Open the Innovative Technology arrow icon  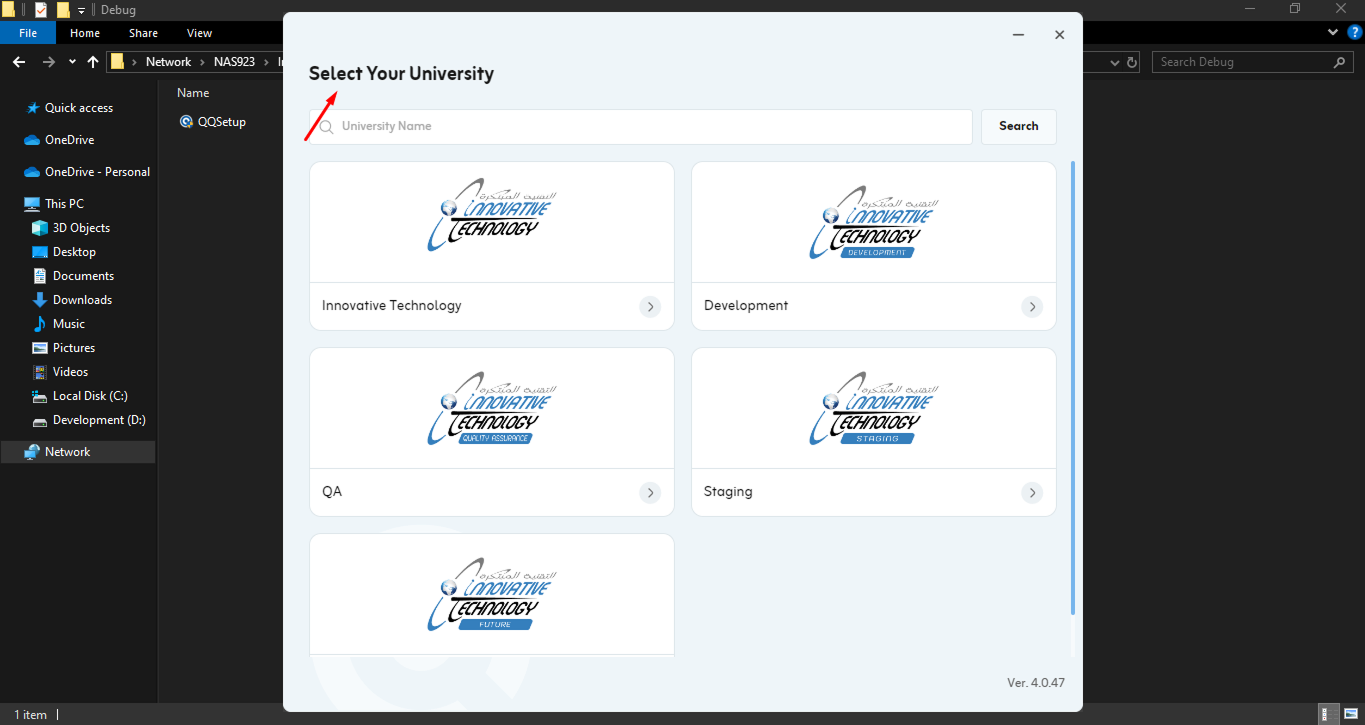(650, 307)
